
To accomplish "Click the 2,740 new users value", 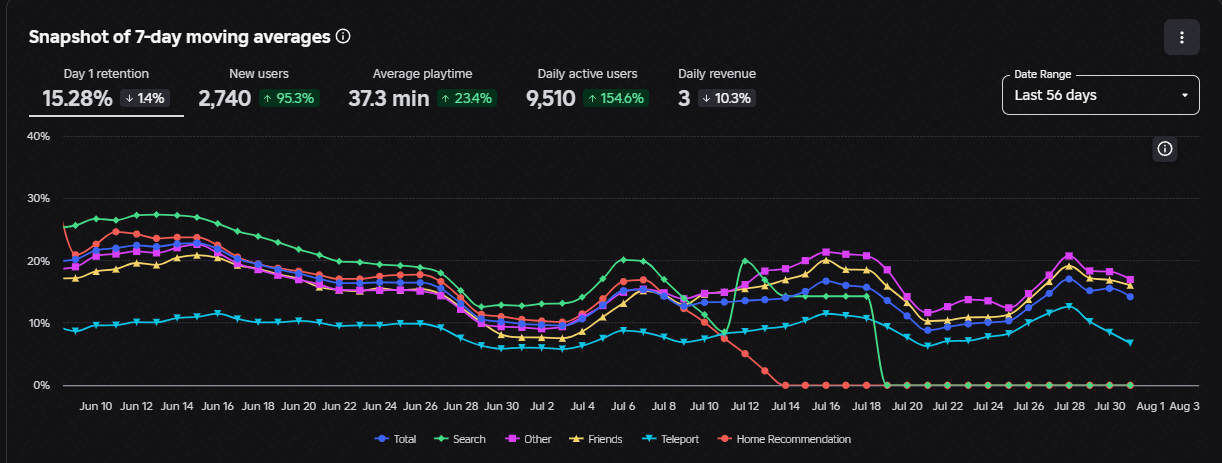I will [225, 98].
